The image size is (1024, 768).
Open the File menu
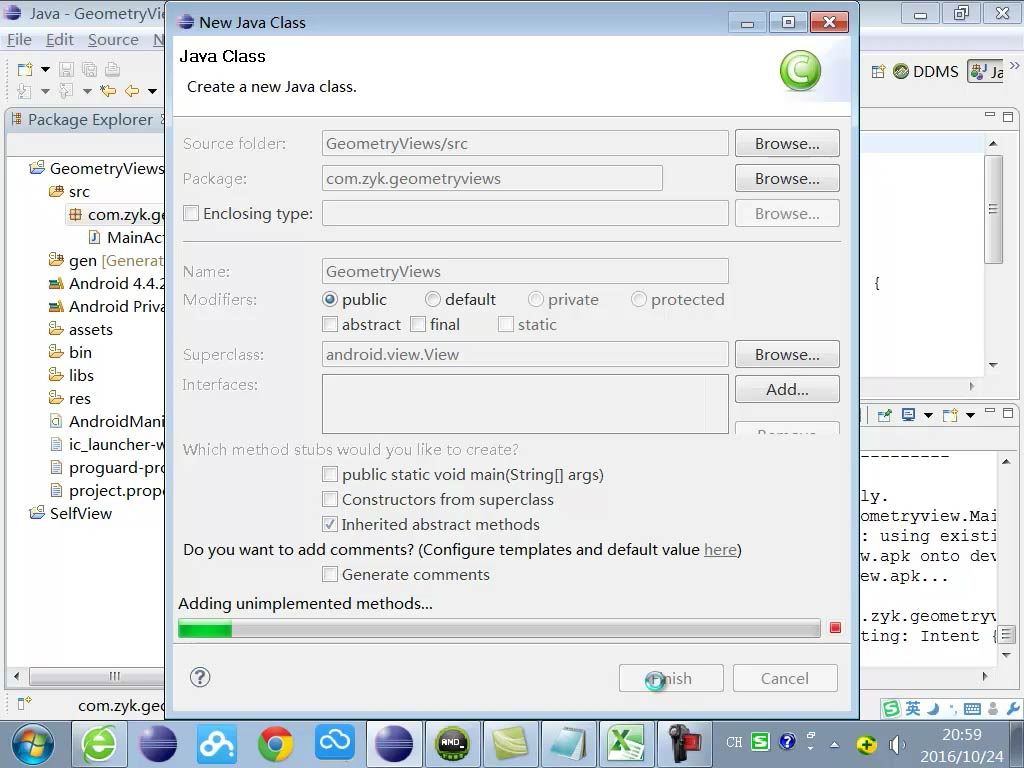[19, 40]
